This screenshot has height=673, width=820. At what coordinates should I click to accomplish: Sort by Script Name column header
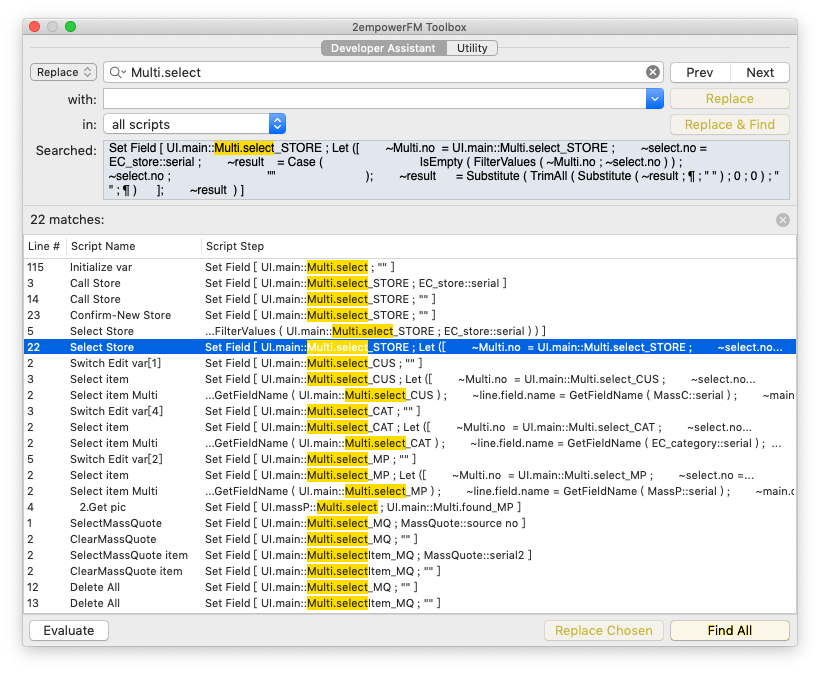(x=134, y=246)
